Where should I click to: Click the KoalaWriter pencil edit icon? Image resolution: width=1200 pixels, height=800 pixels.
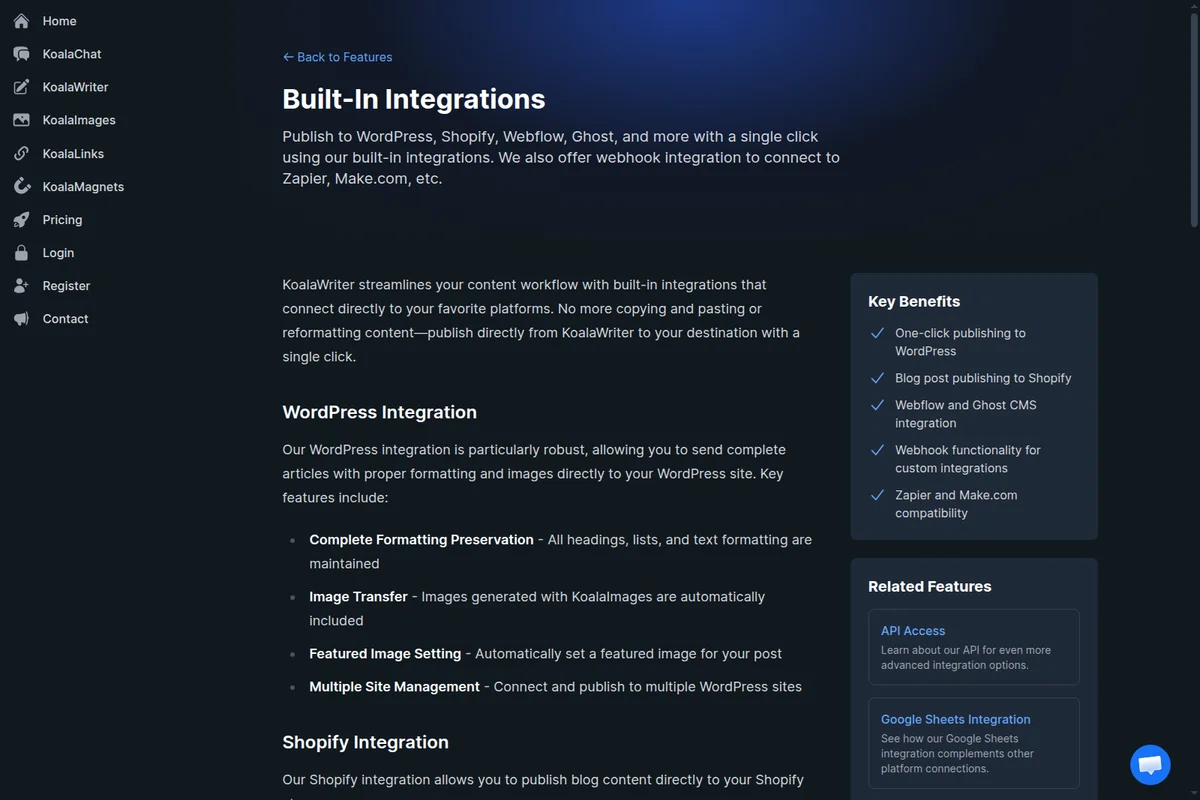[x=21, y=87]
